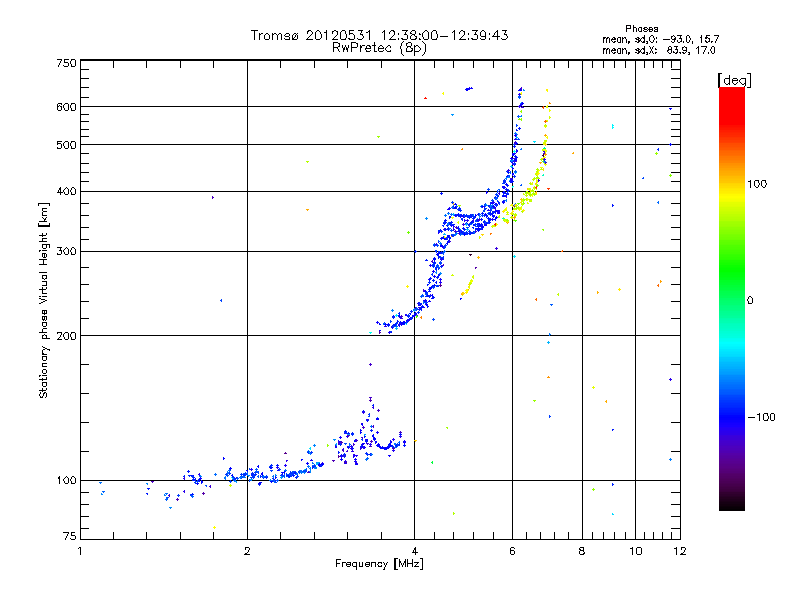Click the yellow X-mode trace near 400 km
The width and height of the screenshot is (800, 600).
pyautogui.click(x=531, y=193)
